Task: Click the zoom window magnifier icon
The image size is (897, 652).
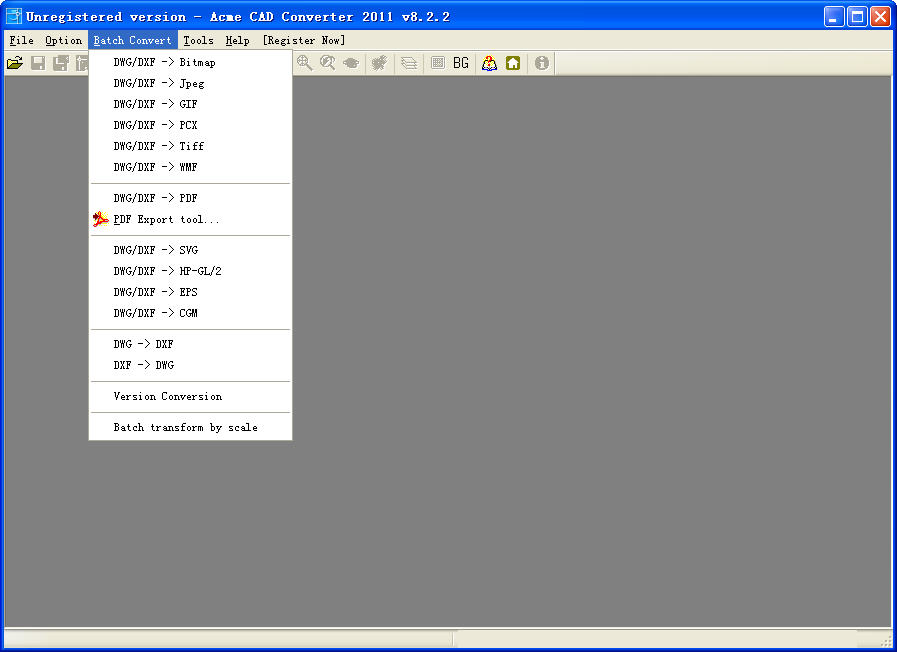Action: click(304, 63)
